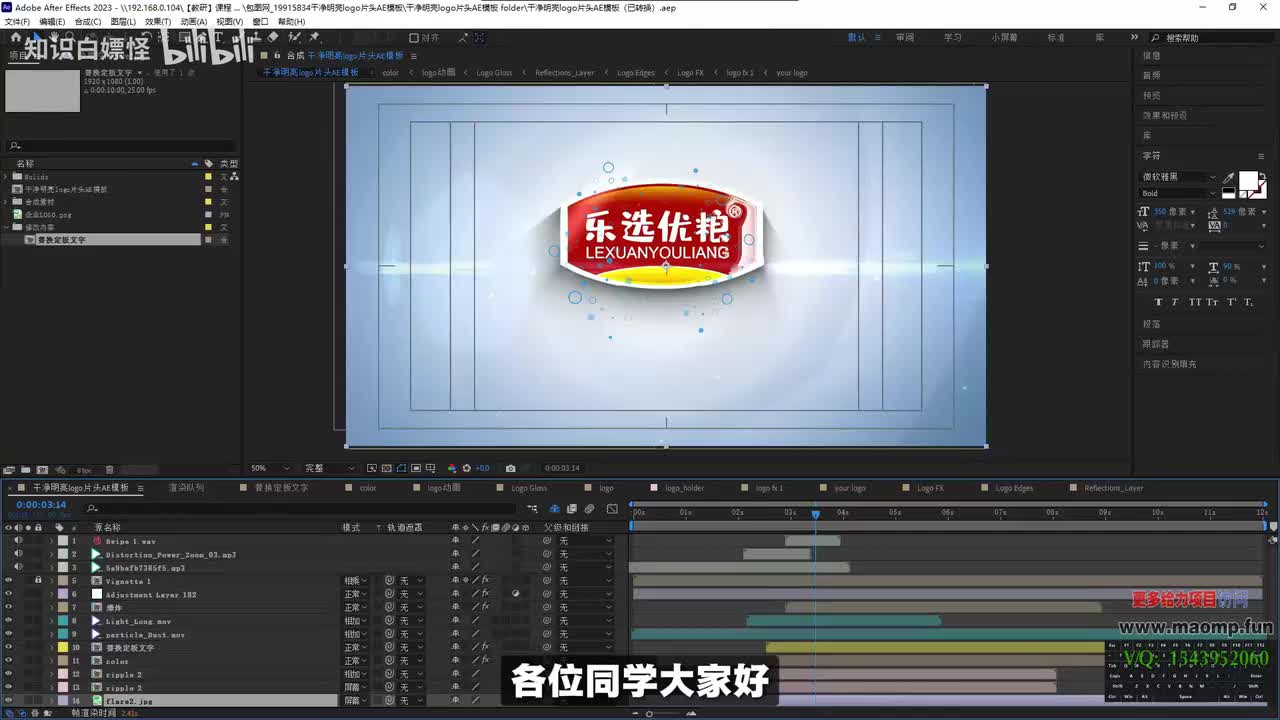Viewport: 1280px width, 720px height.
Task: Expand layer 8 Light_Long.mov properties
Action: click(52, 621)
